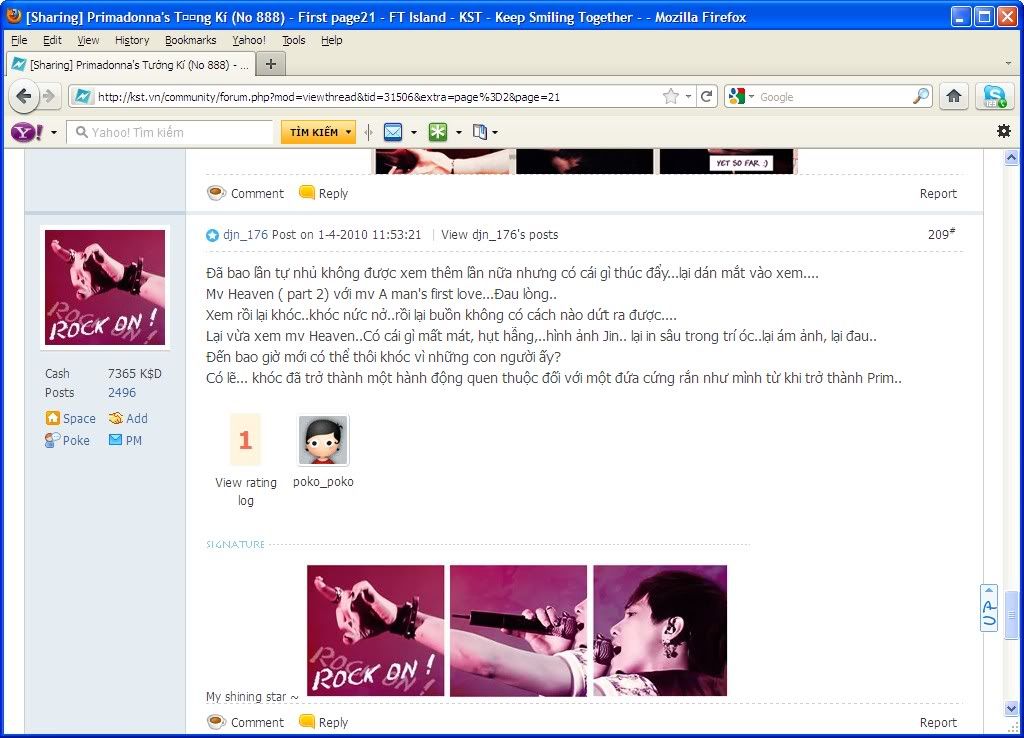Click poko_poko username link
Image resolution: width=1024 pixels, height=738 pixels.
pos(323,482)
